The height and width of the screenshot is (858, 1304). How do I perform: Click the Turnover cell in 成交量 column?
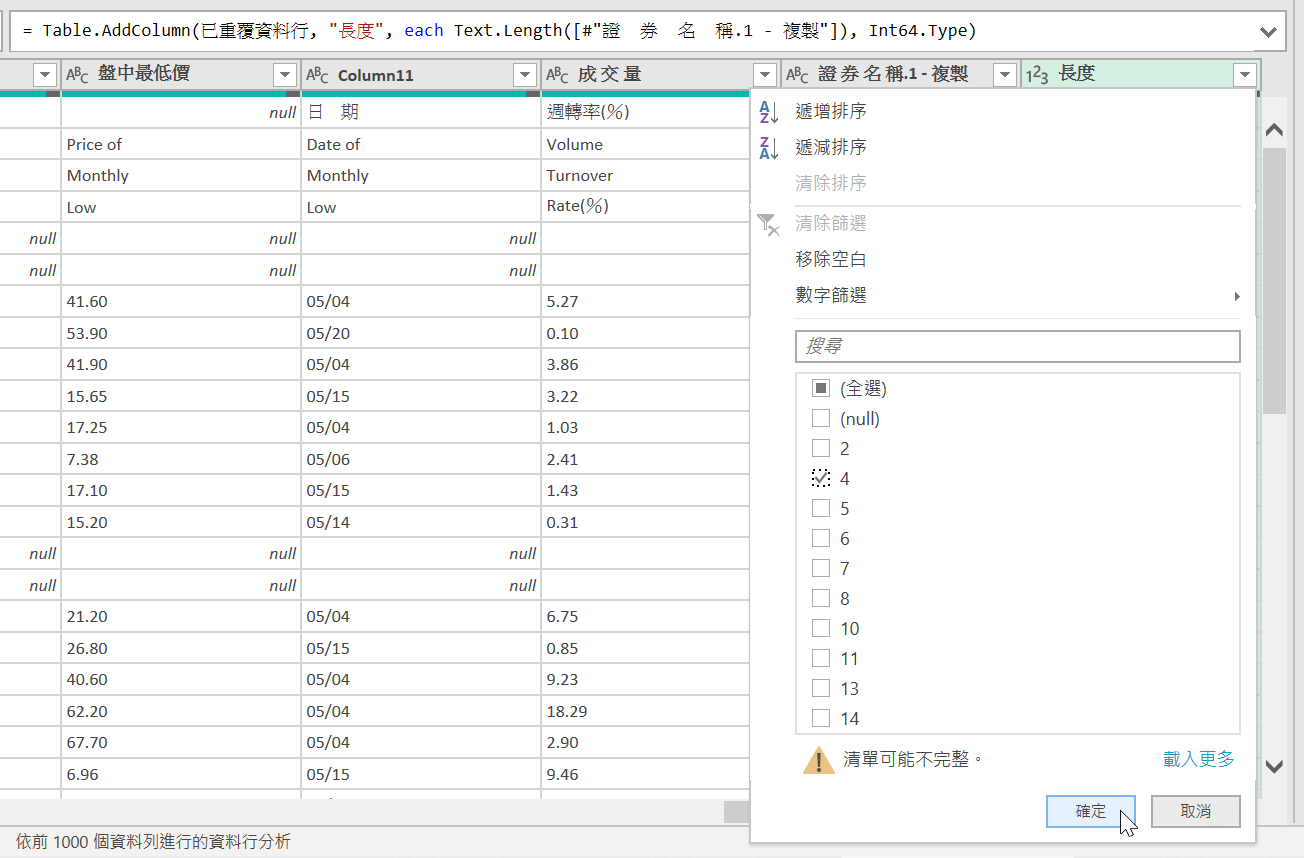(646, 175)
